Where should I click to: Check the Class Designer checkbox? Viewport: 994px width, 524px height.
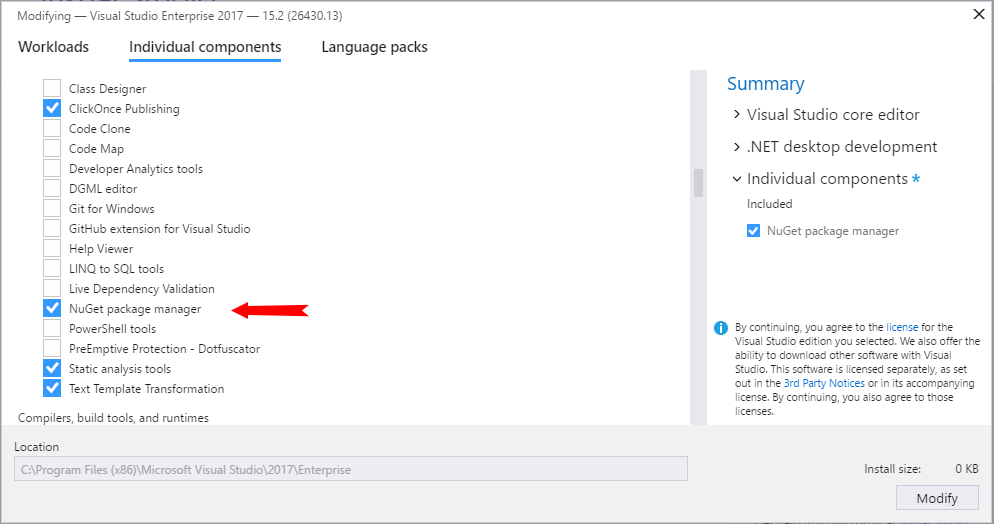point(52,88)
